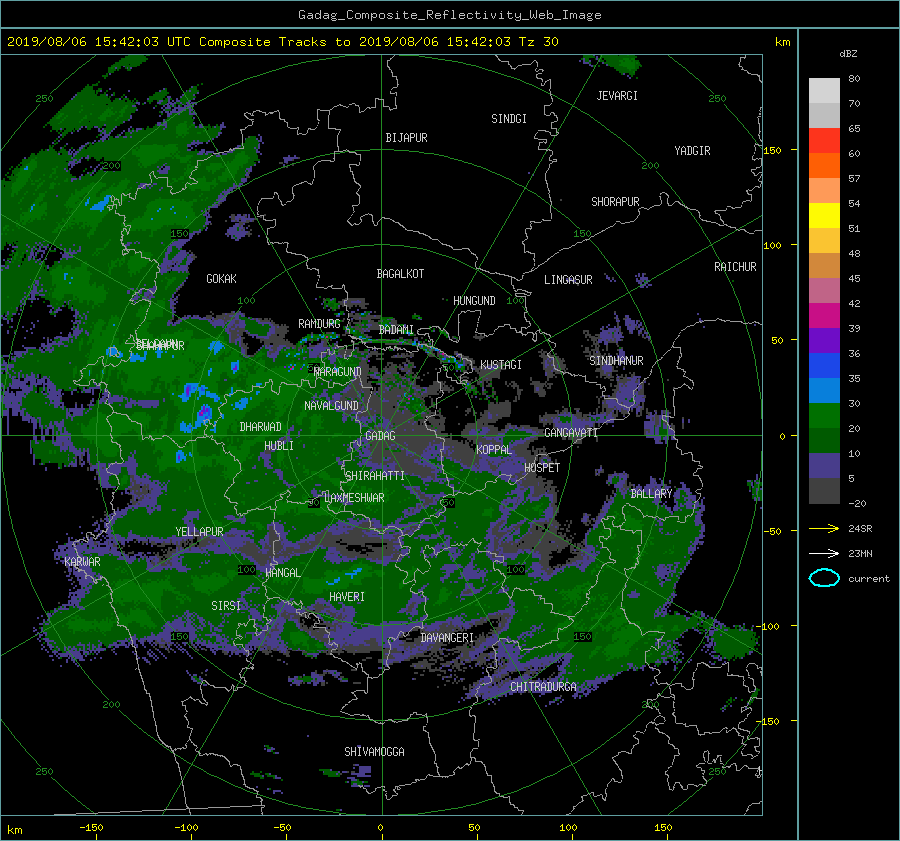
Task: Select the orange 57-60 dBZ legend swatch
Action: point(824,165)
